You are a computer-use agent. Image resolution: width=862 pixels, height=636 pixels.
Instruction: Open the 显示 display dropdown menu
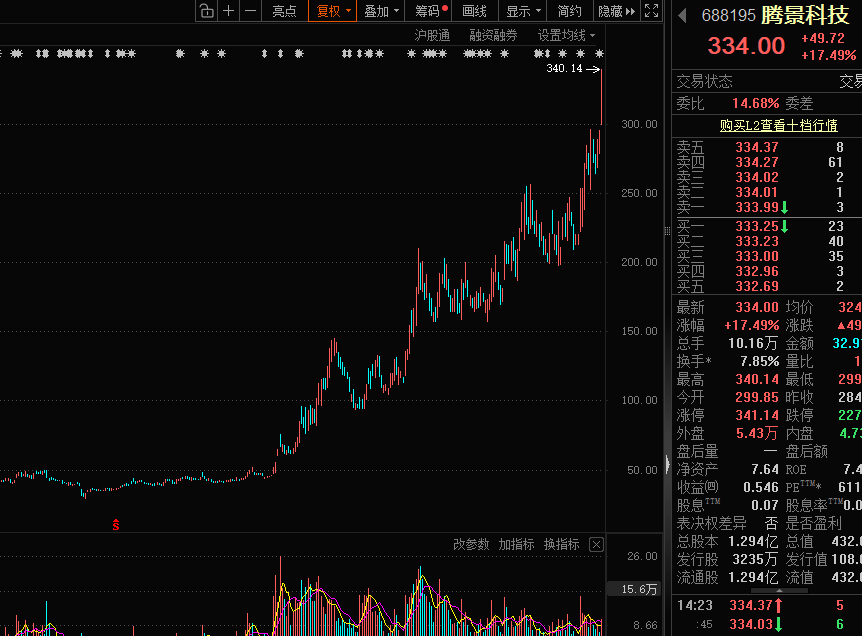523,11
